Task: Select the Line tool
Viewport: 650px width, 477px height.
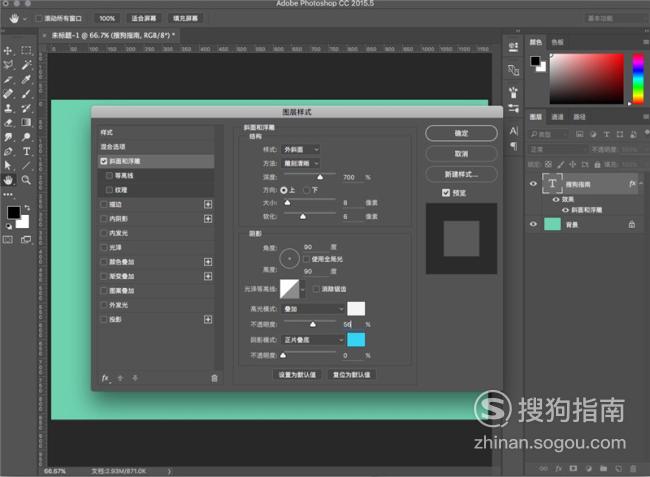Action: 26,165
